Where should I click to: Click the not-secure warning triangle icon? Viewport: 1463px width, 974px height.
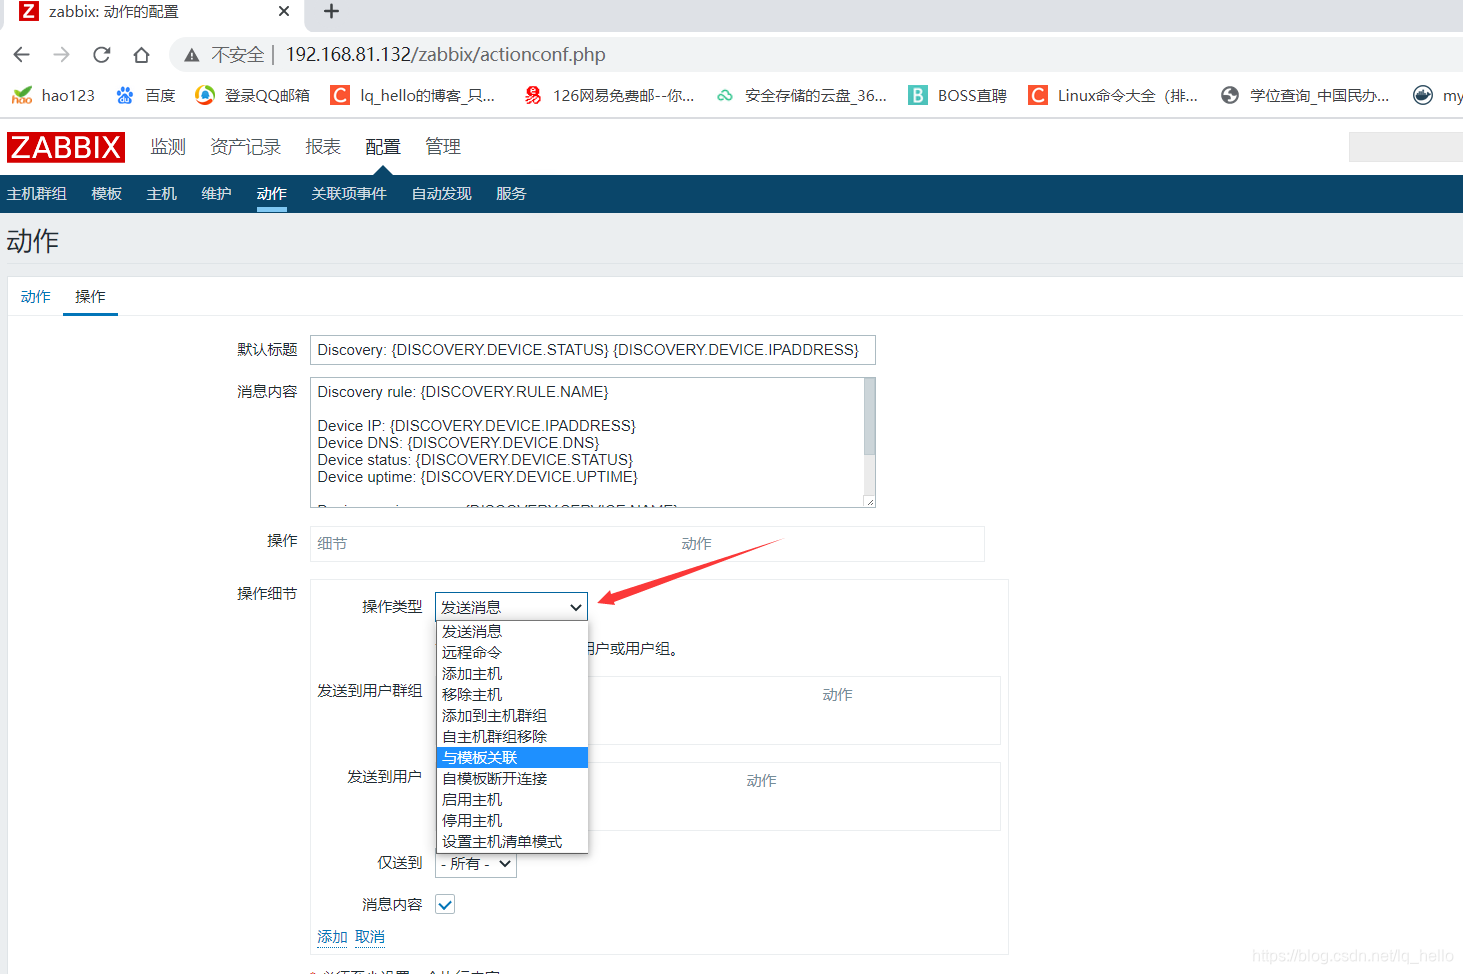coord(192,55)
